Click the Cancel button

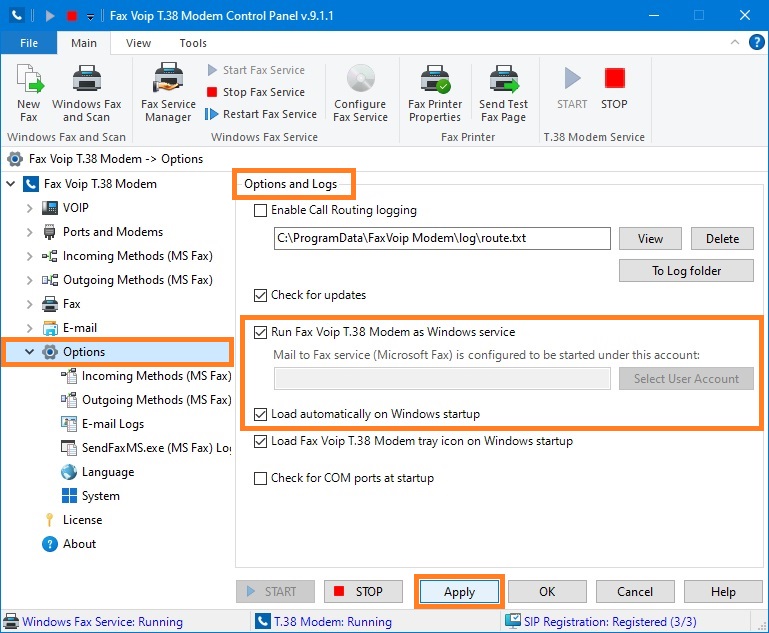coord(635,592)
